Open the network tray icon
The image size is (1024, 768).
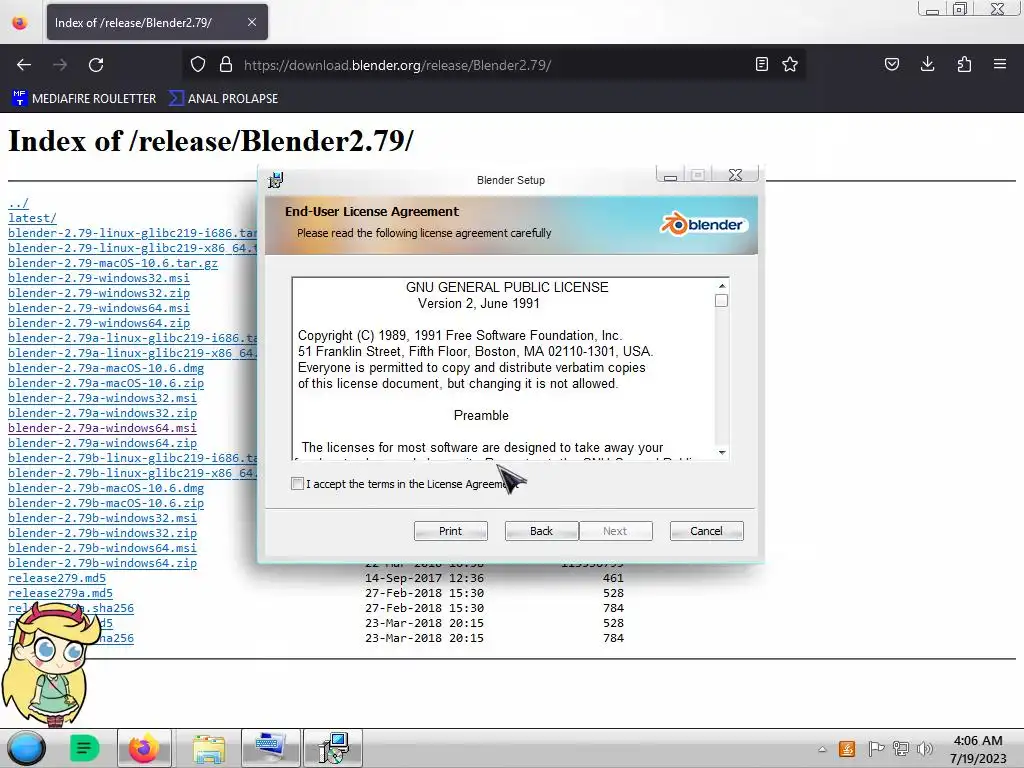(x=901, y=749)
